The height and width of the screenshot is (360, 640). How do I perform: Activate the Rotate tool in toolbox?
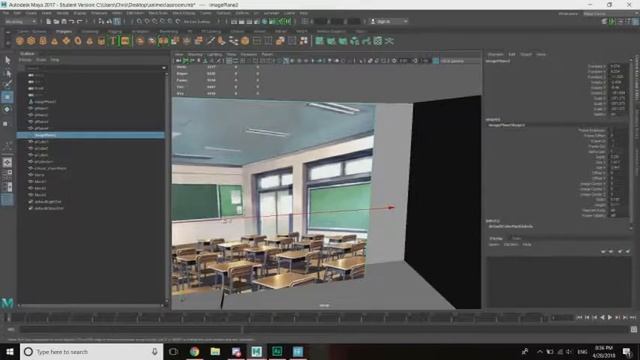coord(7,109)
